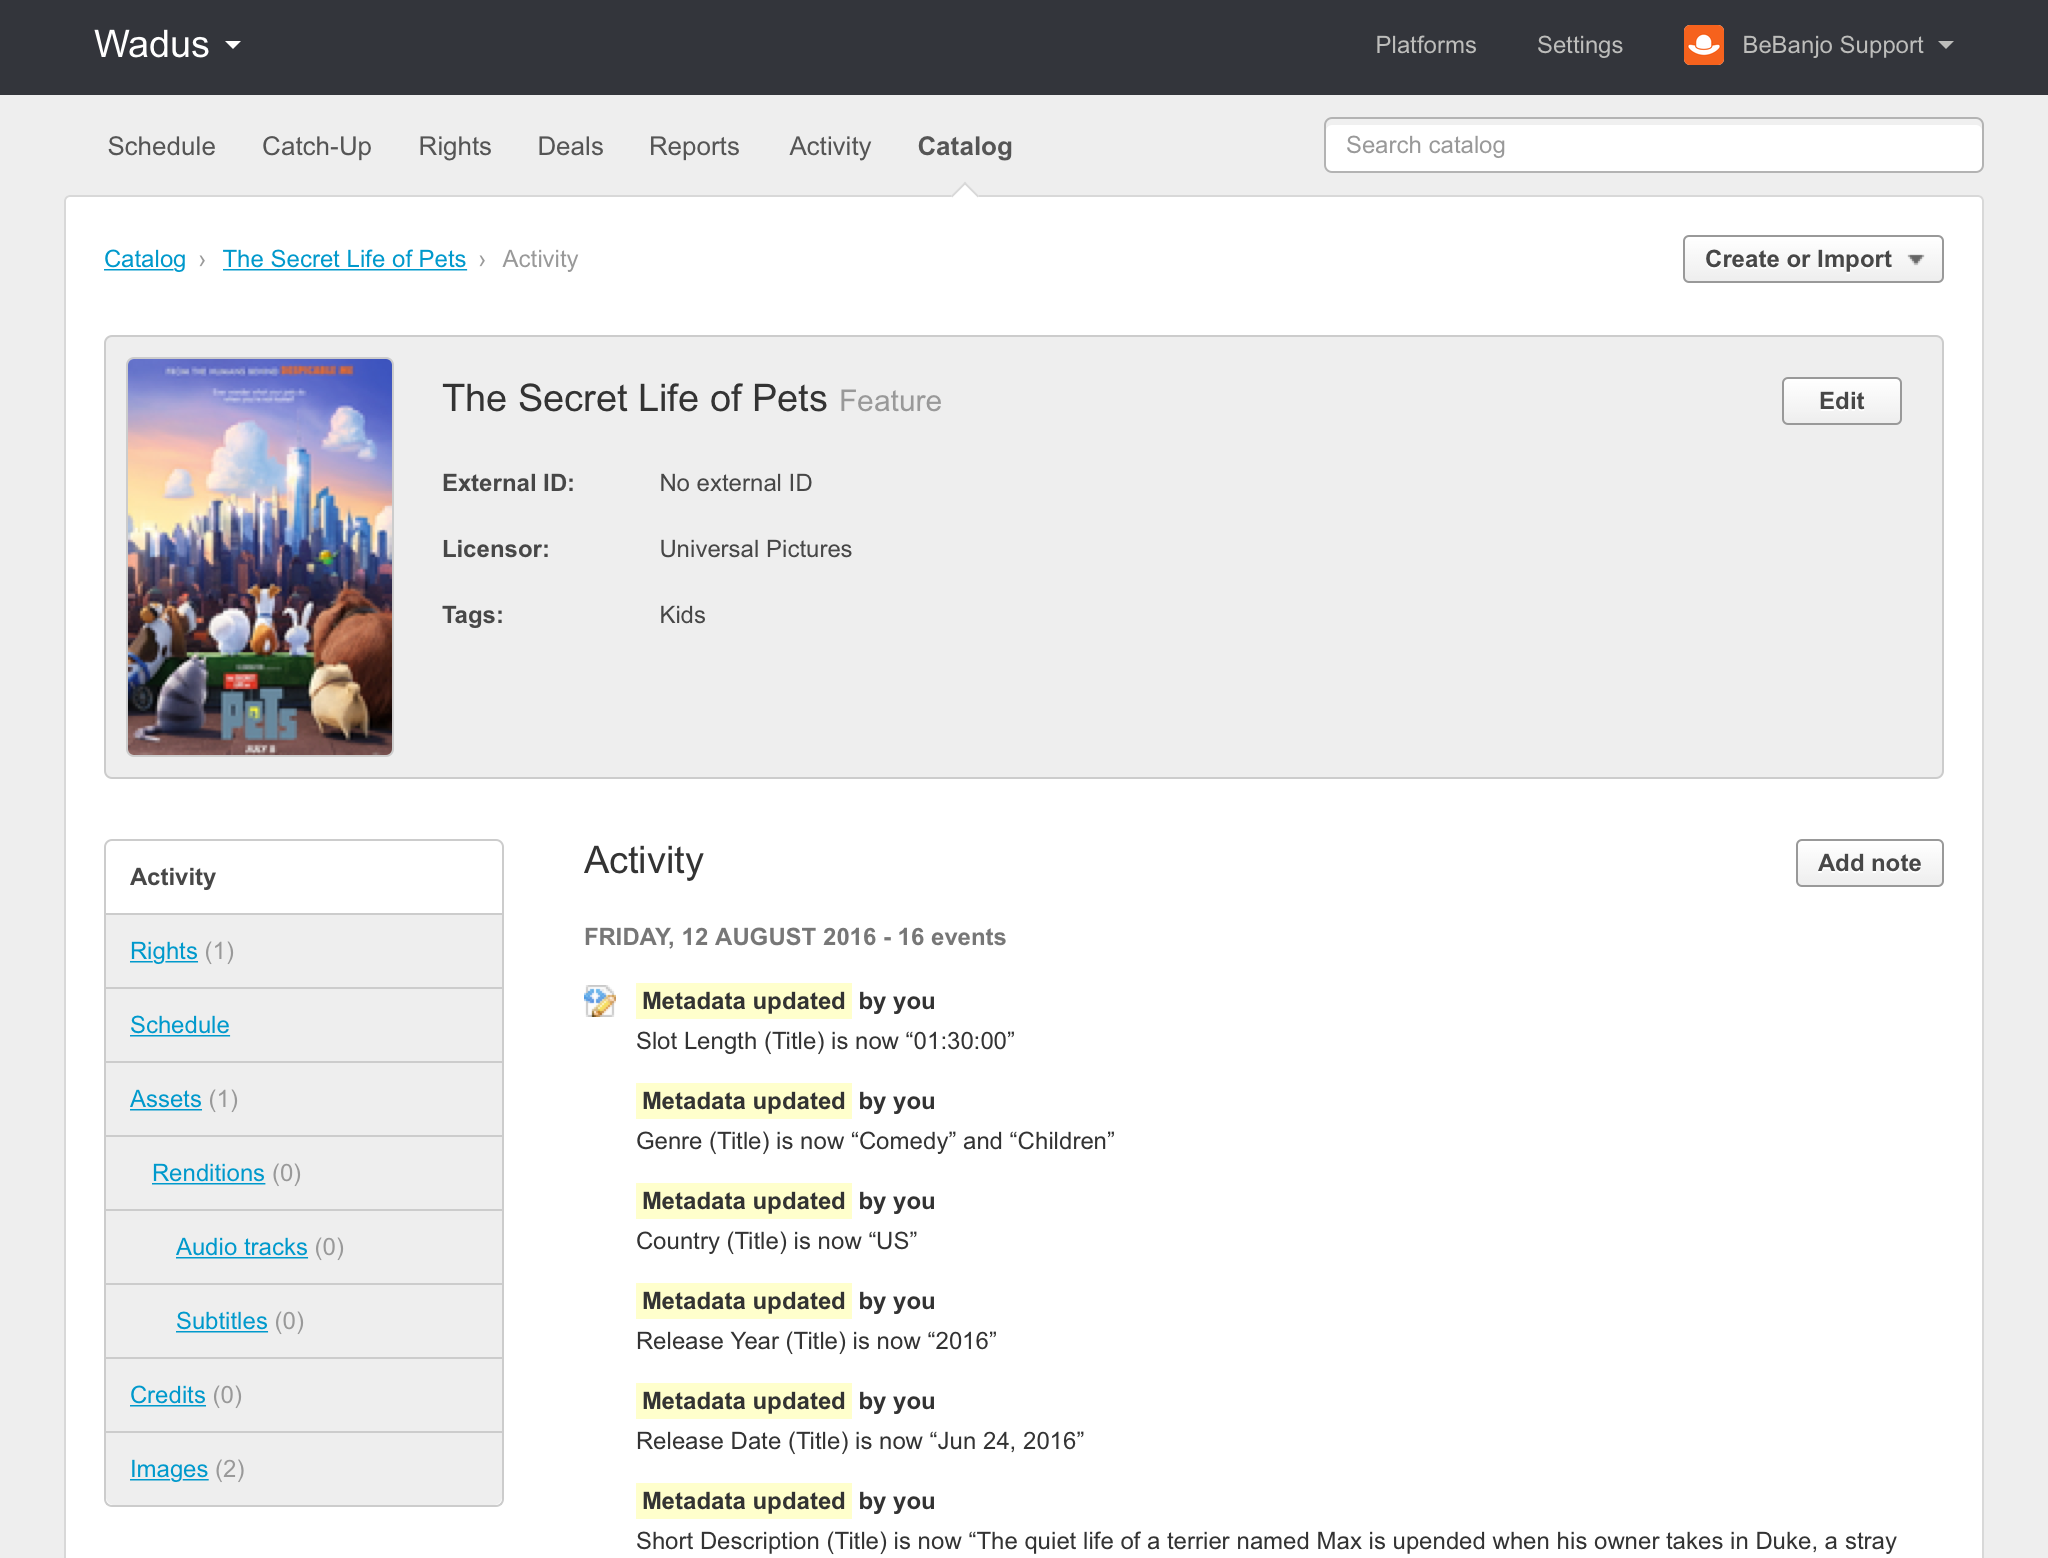
Task: Open the Reports tab
Action: coord(693,146)
